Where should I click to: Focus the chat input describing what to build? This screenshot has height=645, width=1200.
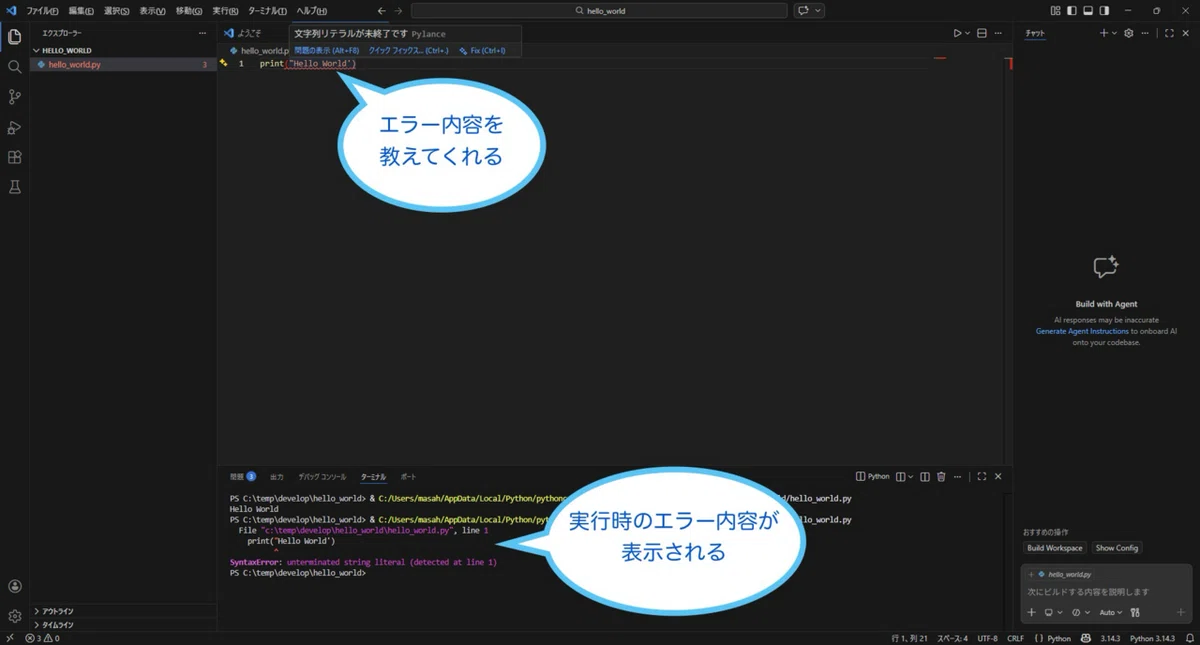click(x=1106, y=592)
